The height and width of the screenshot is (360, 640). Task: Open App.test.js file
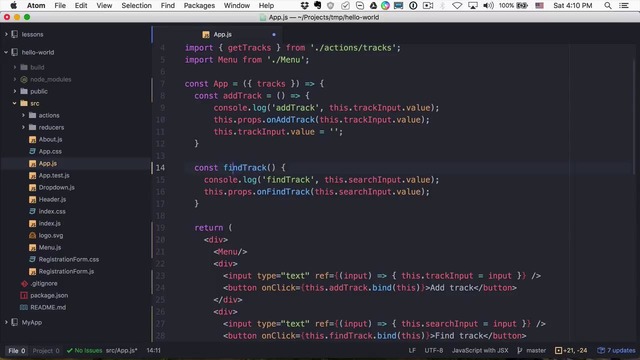(x=54, y=175)
